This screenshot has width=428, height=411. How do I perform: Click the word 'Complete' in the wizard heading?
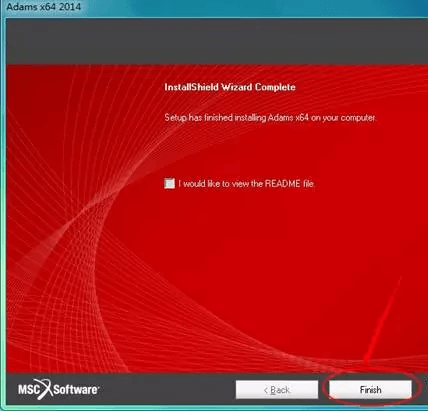[x=275, y=87]
